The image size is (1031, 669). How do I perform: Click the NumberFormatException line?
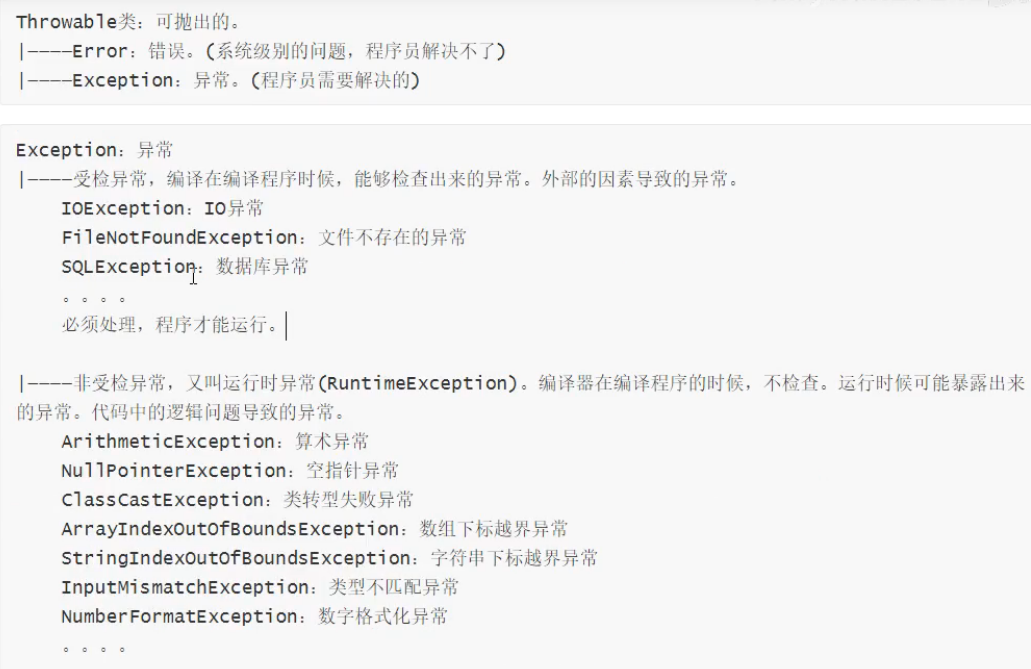pos(254,616)
